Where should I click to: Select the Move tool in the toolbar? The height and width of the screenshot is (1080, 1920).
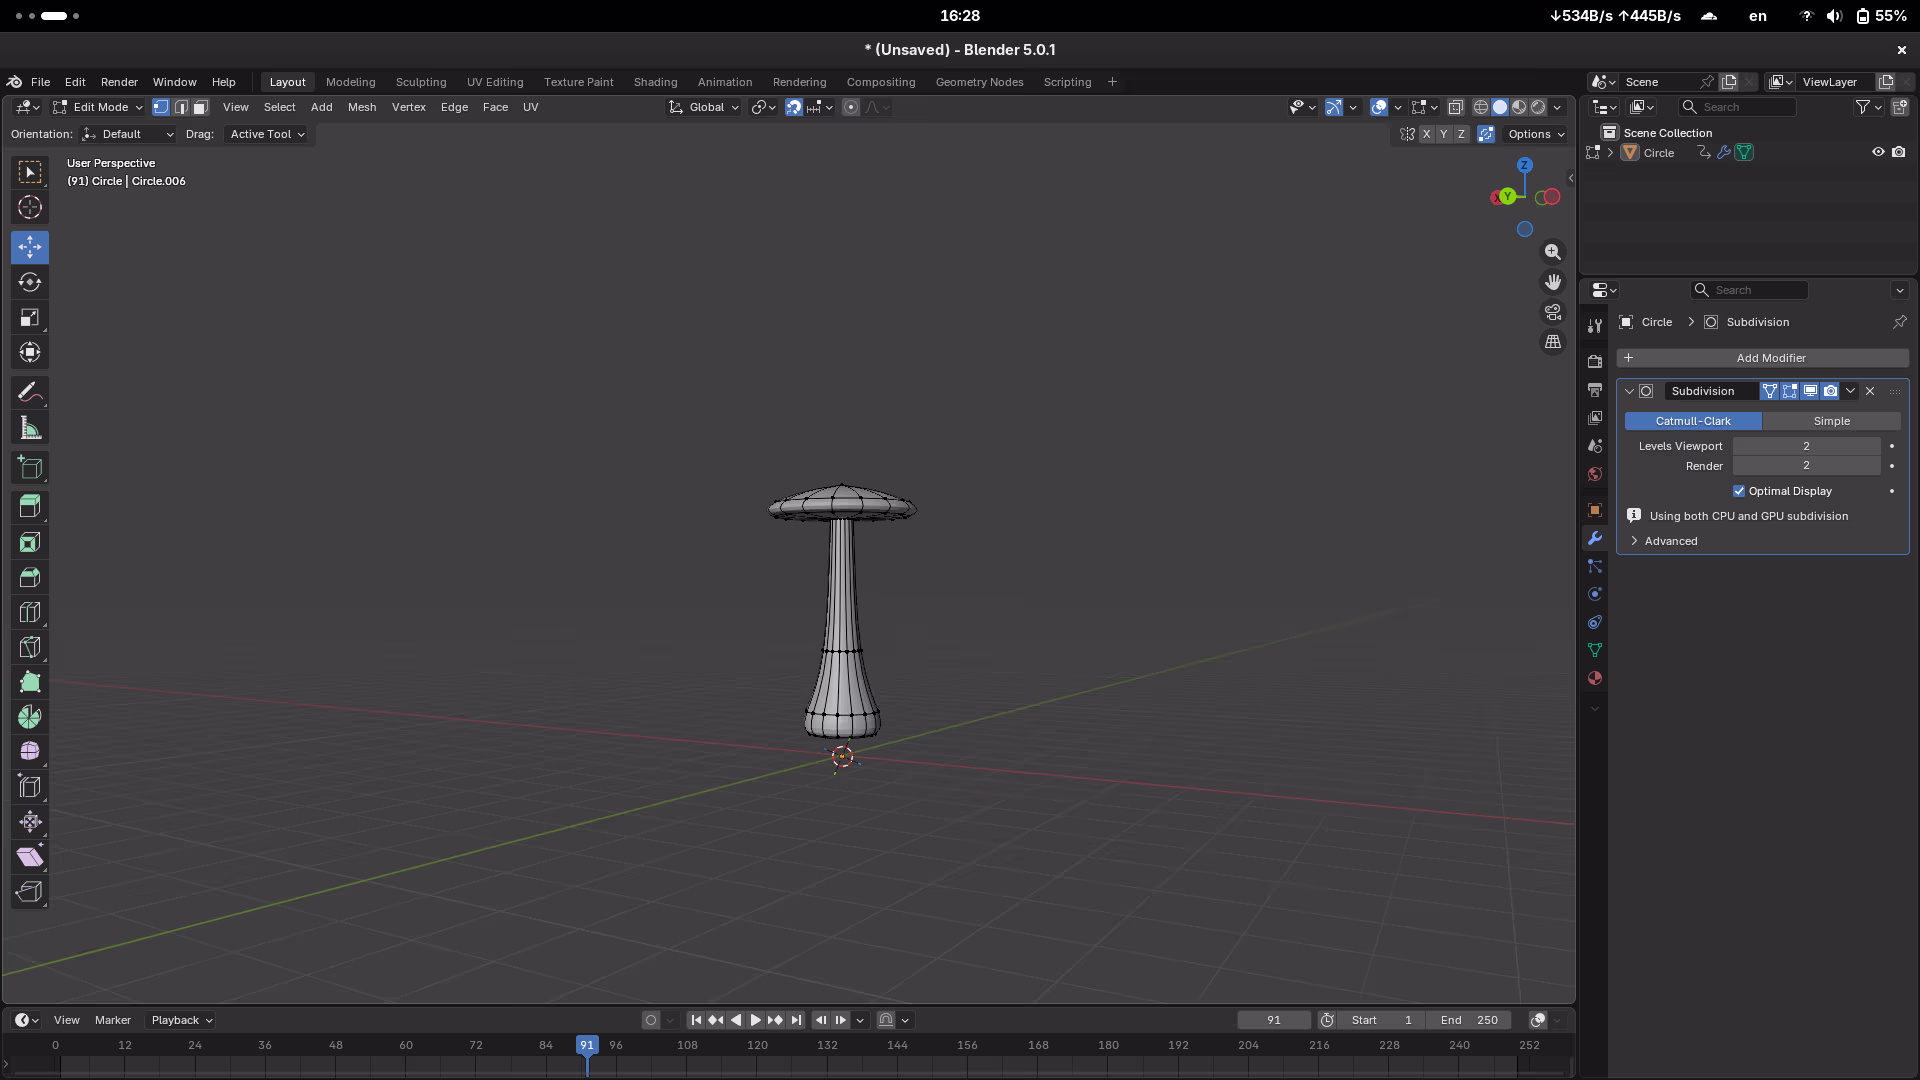coord(29,247)
